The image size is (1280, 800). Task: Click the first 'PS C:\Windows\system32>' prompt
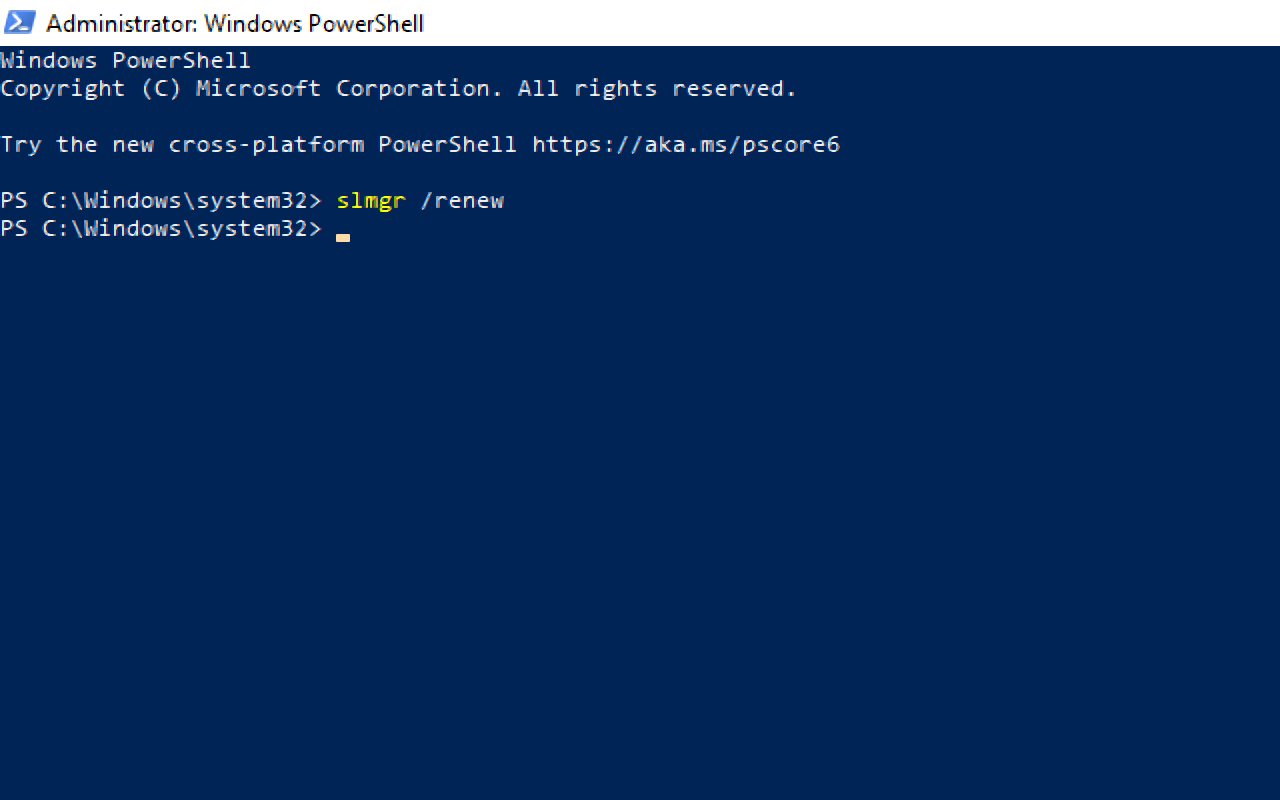[x=160, y=201]
